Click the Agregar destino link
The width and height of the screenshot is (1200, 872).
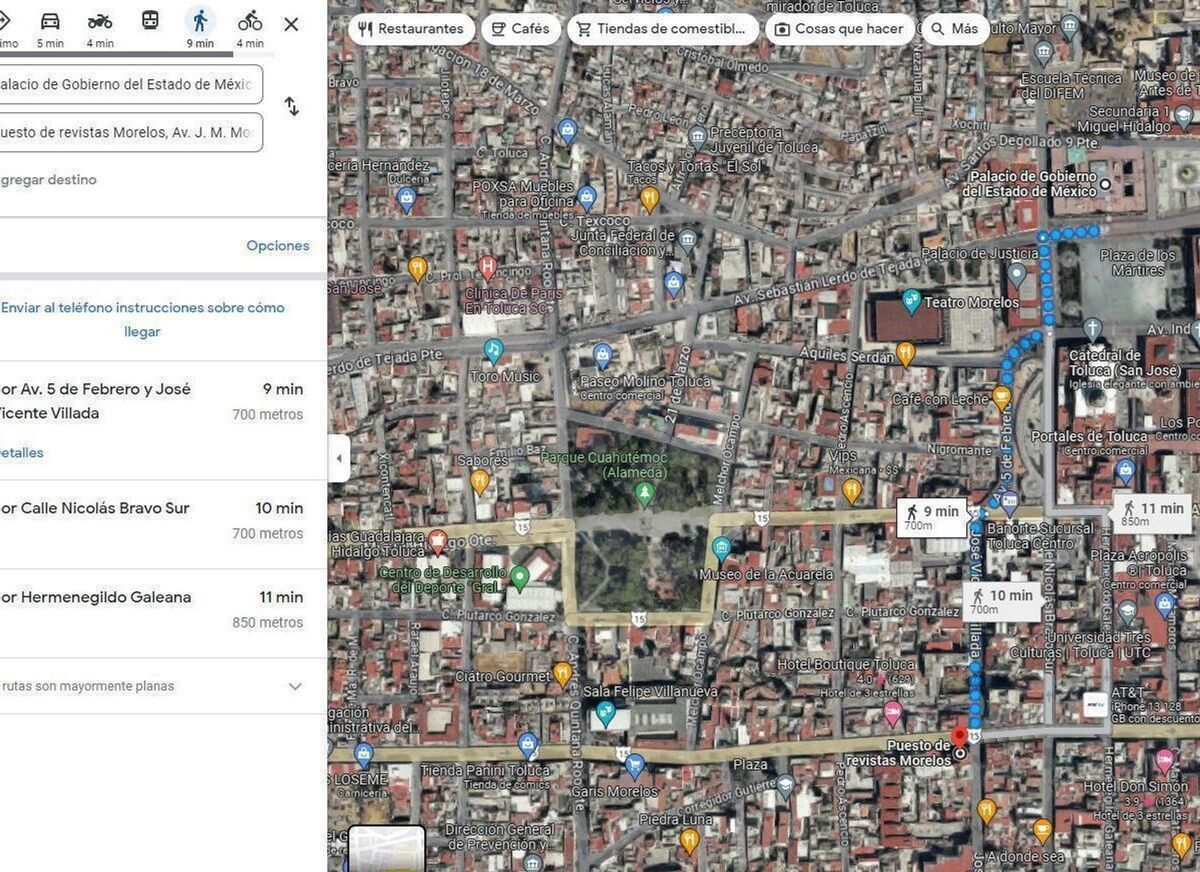[49, 180]
